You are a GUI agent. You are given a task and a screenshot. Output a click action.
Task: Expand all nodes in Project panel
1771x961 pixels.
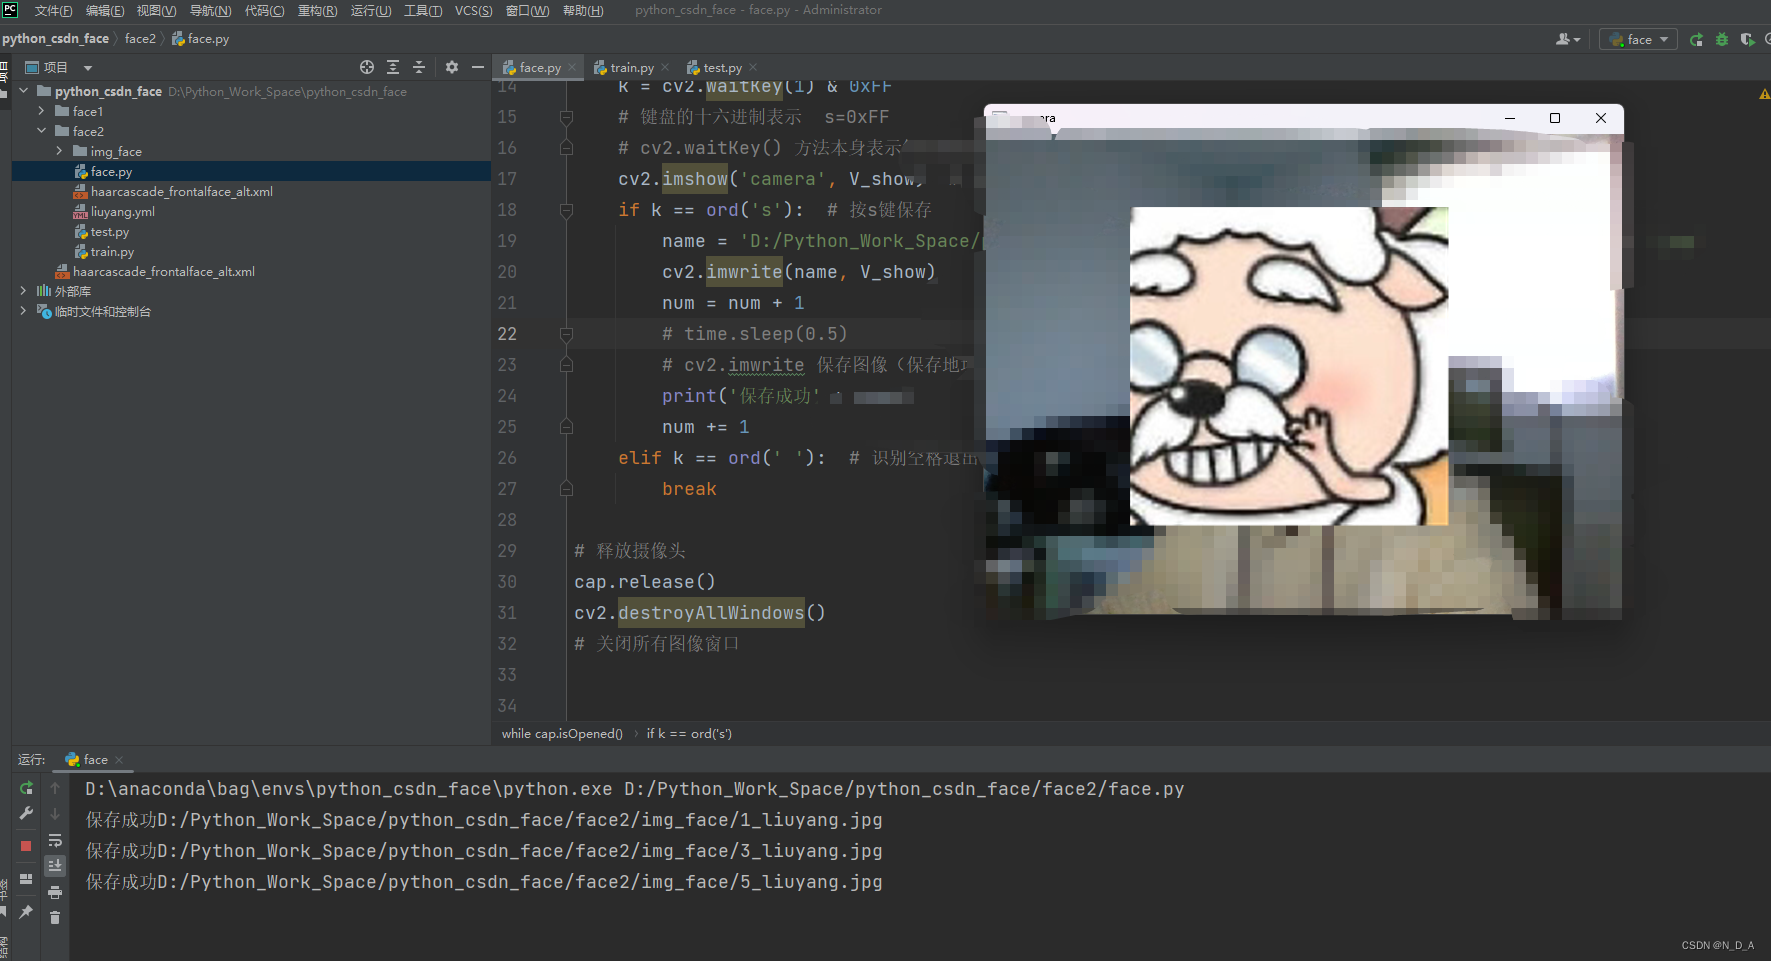(x=393, y=67)
